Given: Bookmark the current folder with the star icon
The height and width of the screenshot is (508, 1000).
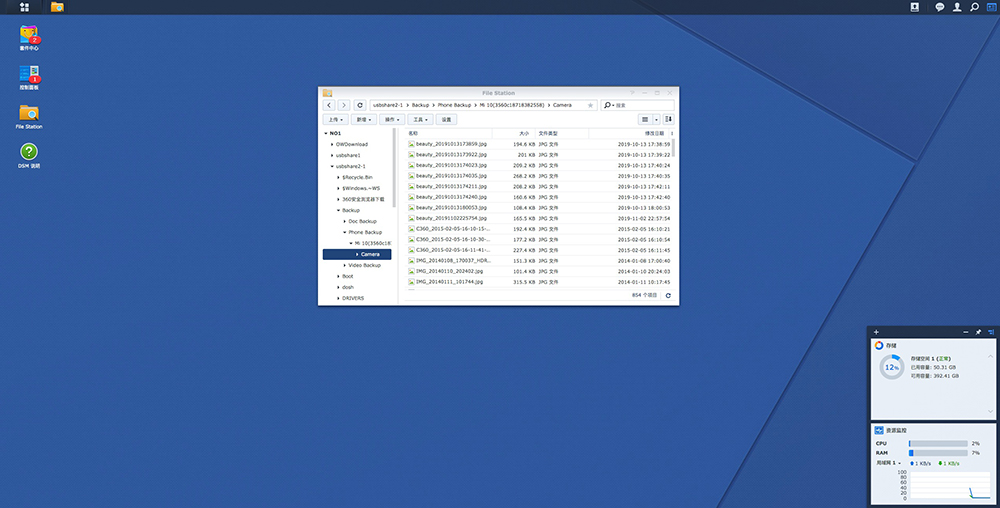Looking at the screenshot, I should click(590, 105).
